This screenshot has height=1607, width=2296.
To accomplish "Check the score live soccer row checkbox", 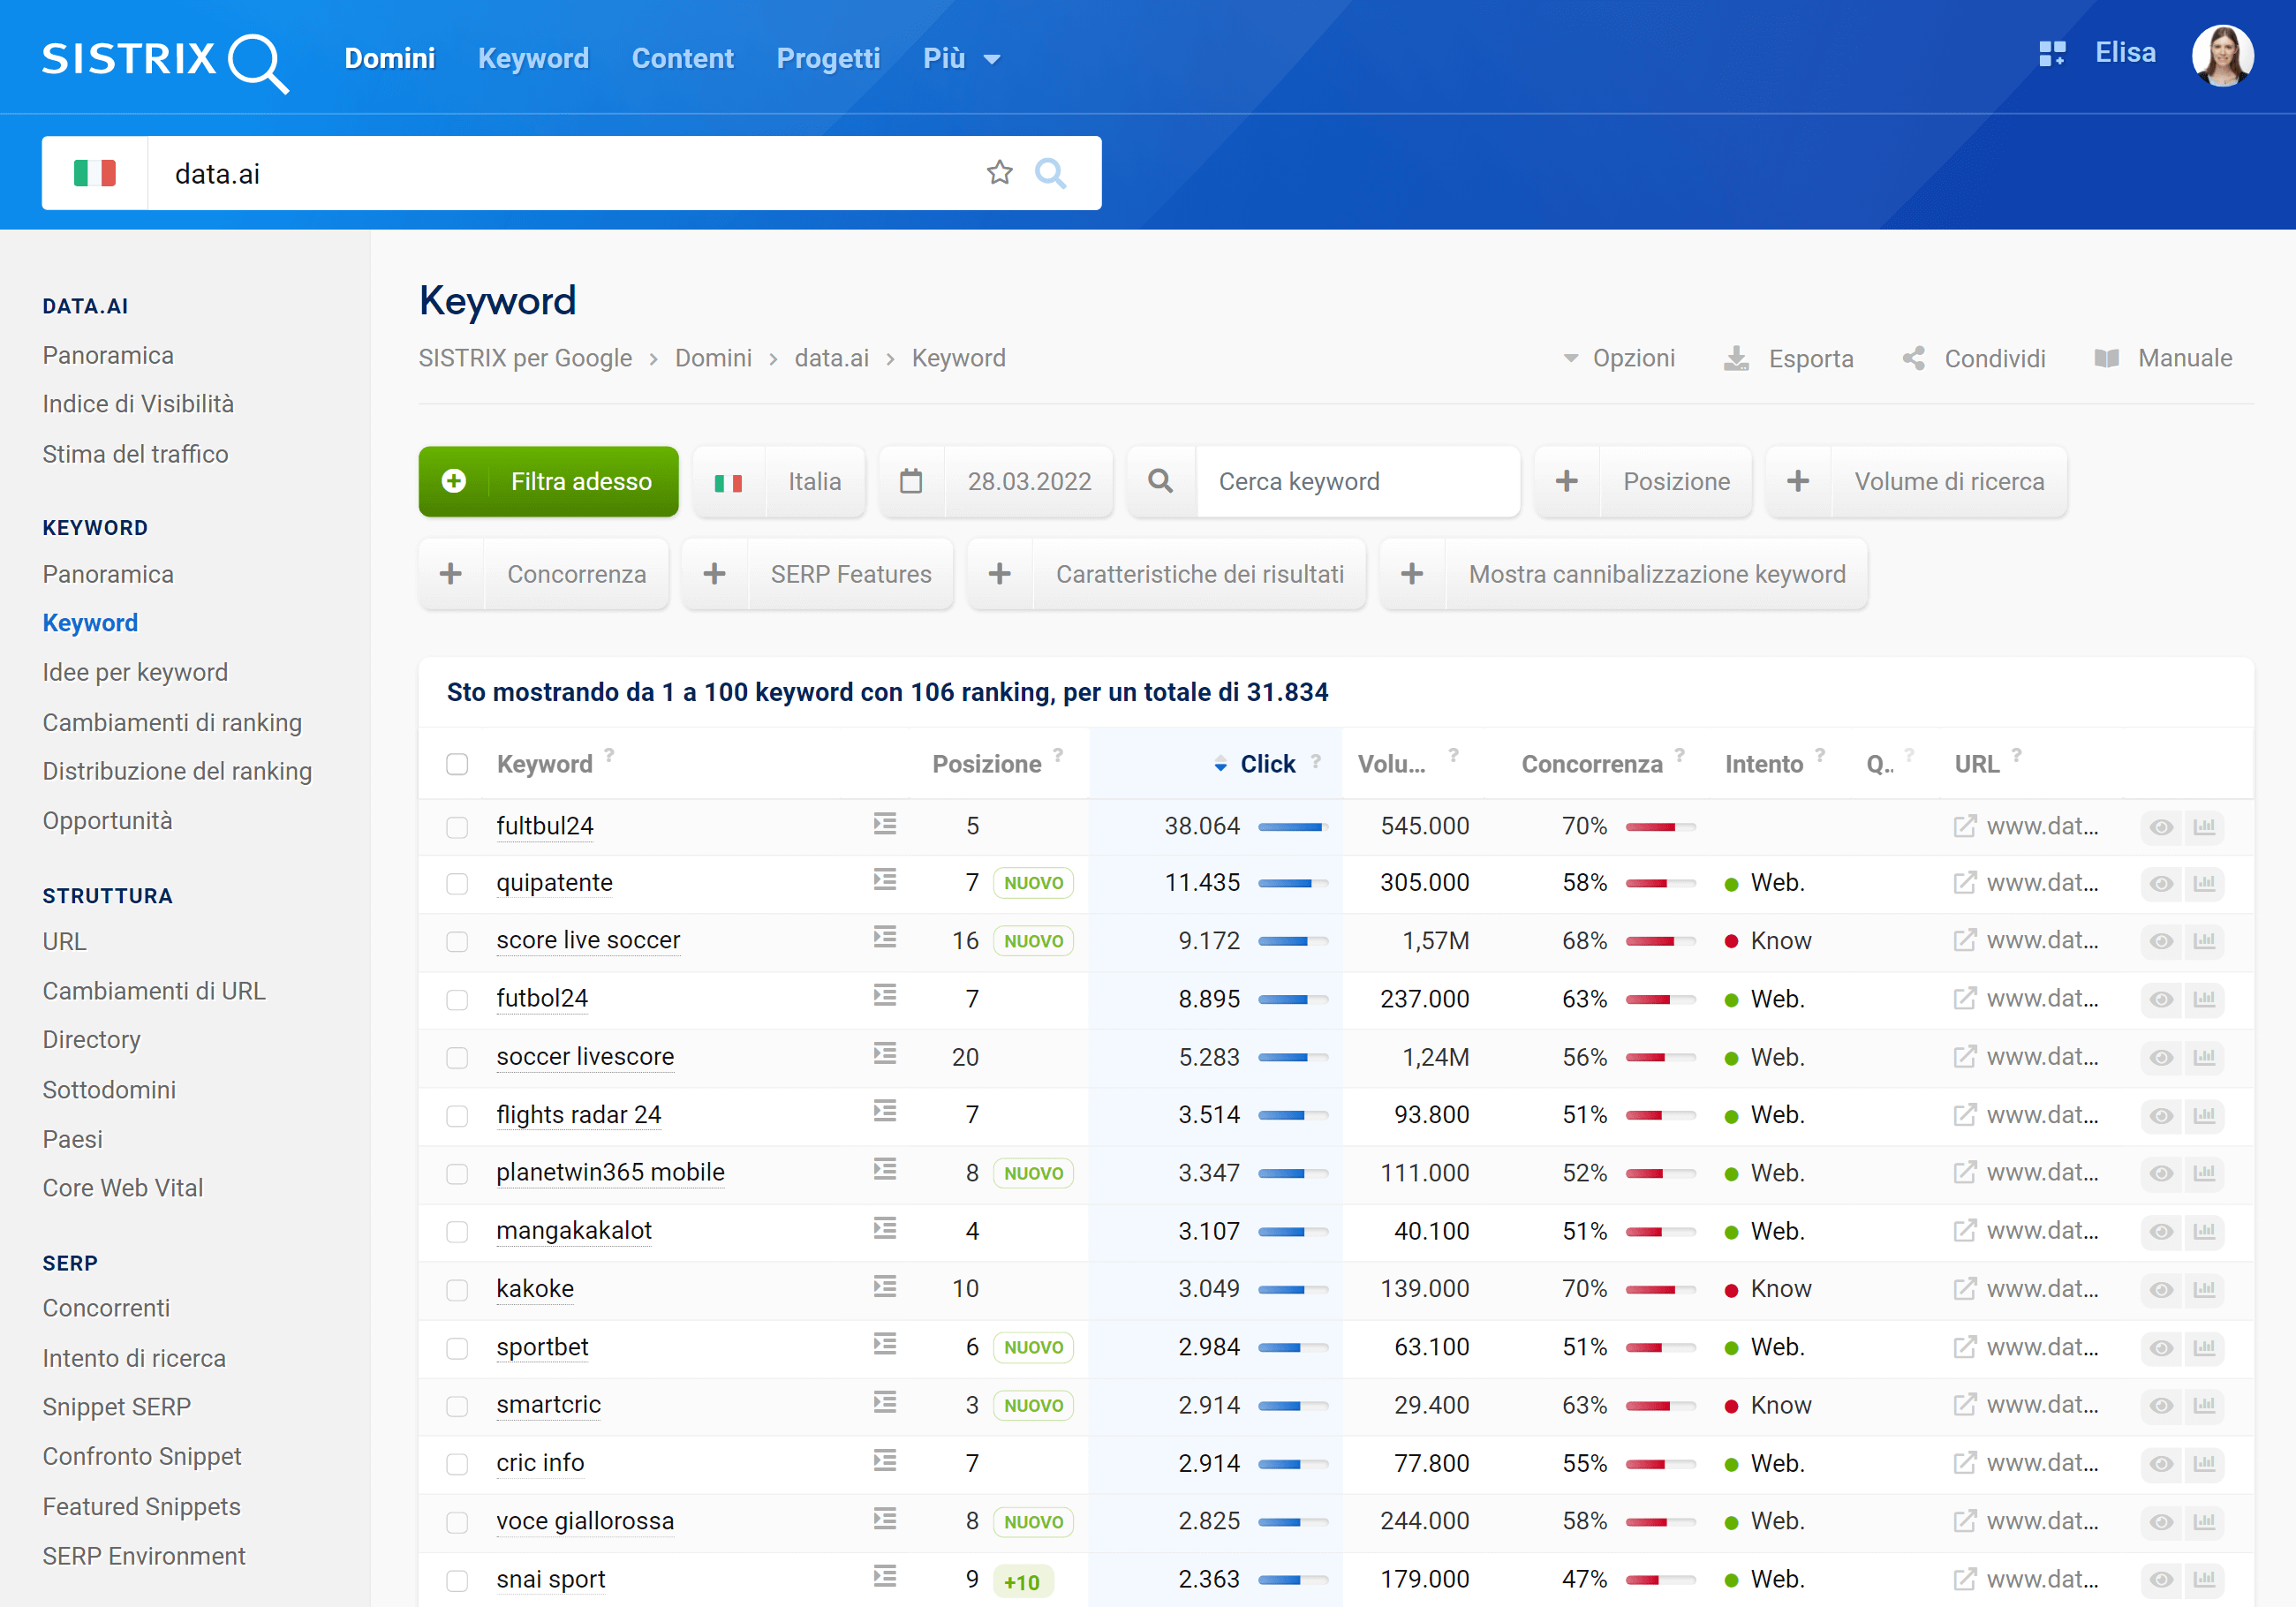I will pos(457,941).
